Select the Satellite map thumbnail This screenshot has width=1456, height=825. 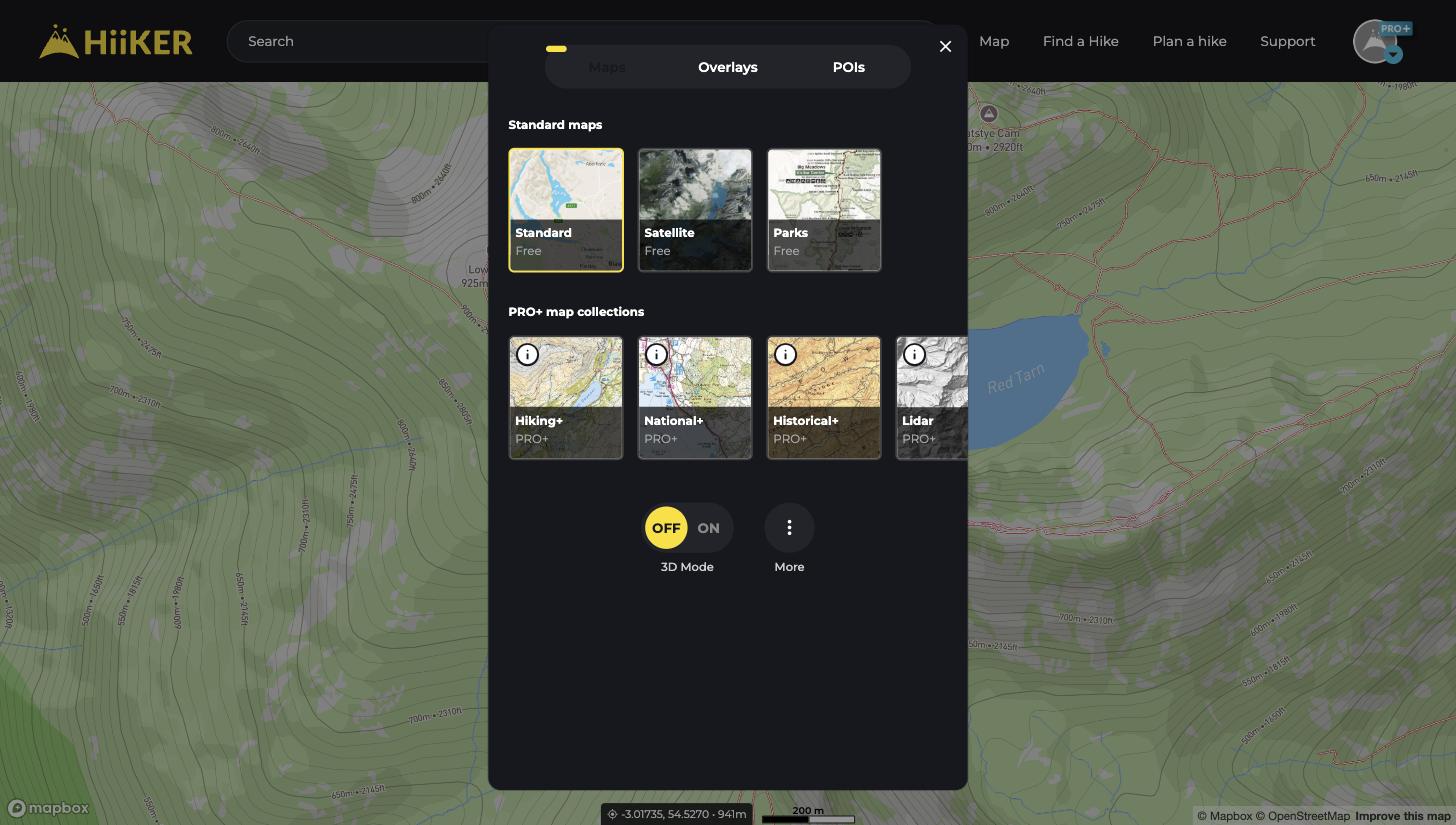pos(695,210)
